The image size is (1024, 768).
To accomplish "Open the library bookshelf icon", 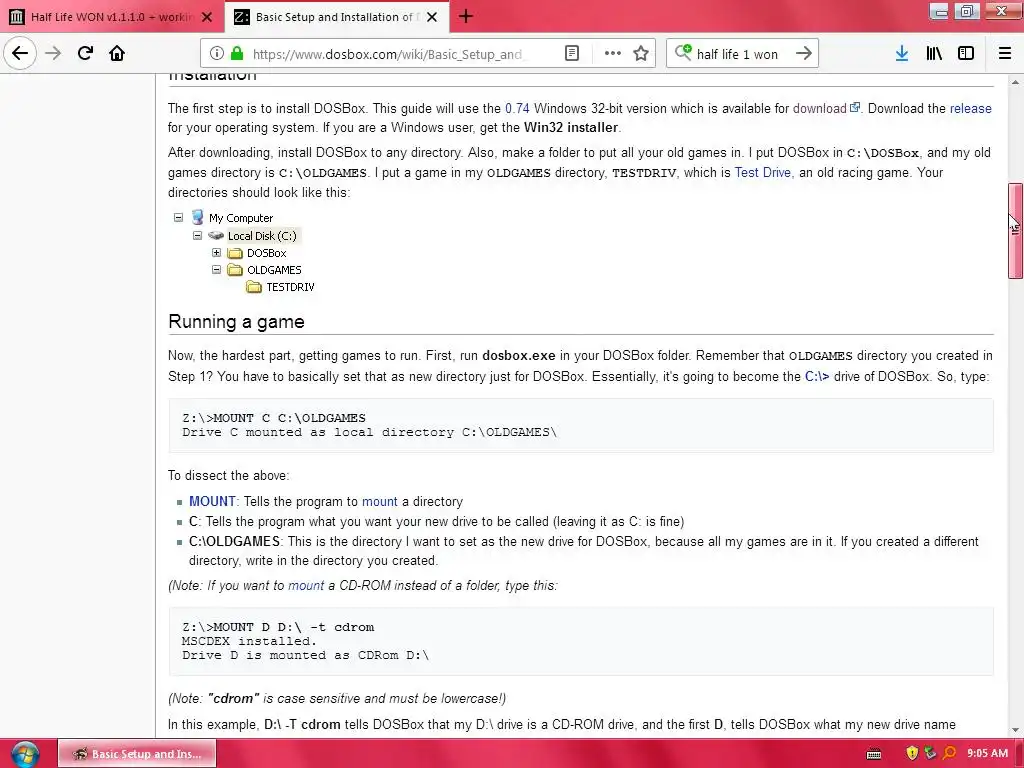I will 934,54.
